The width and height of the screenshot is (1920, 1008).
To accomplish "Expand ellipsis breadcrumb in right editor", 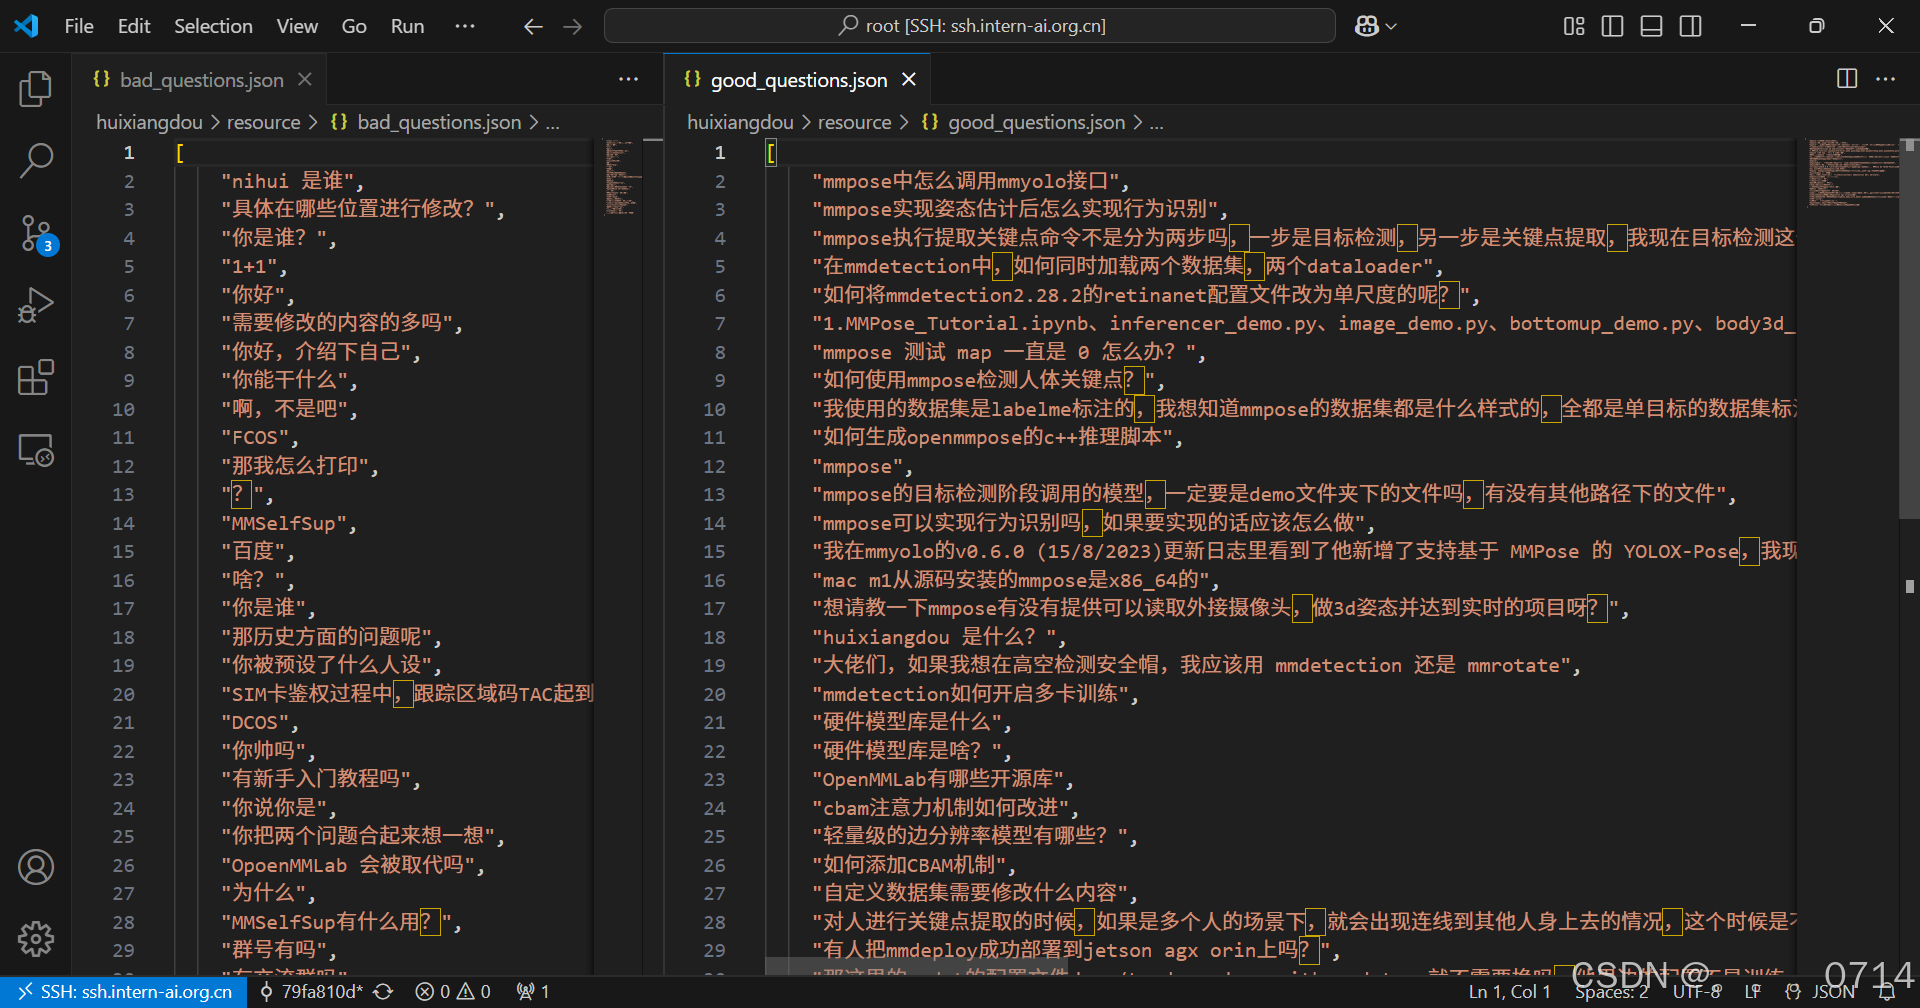I will point(1156,122).
